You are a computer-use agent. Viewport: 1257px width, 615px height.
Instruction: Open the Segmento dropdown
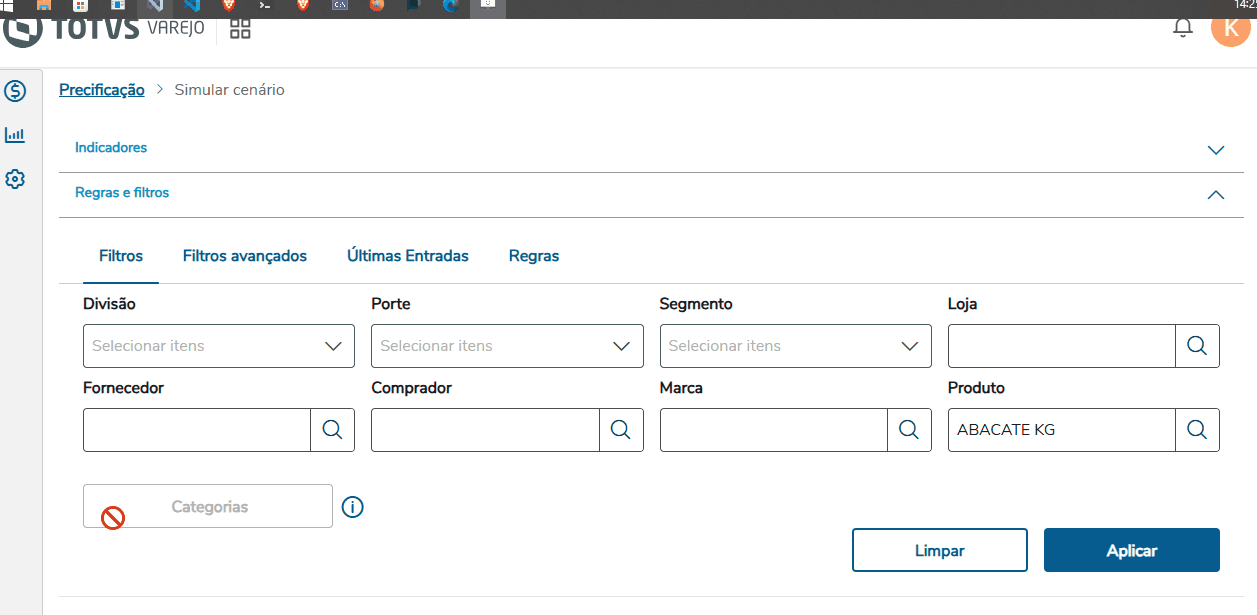tap(795, 346)
